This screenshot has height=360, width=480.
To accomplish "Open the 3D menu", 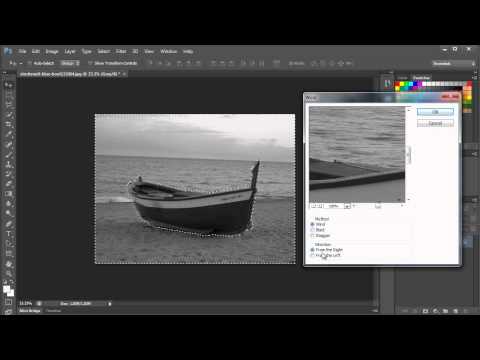I will (135, 51).
